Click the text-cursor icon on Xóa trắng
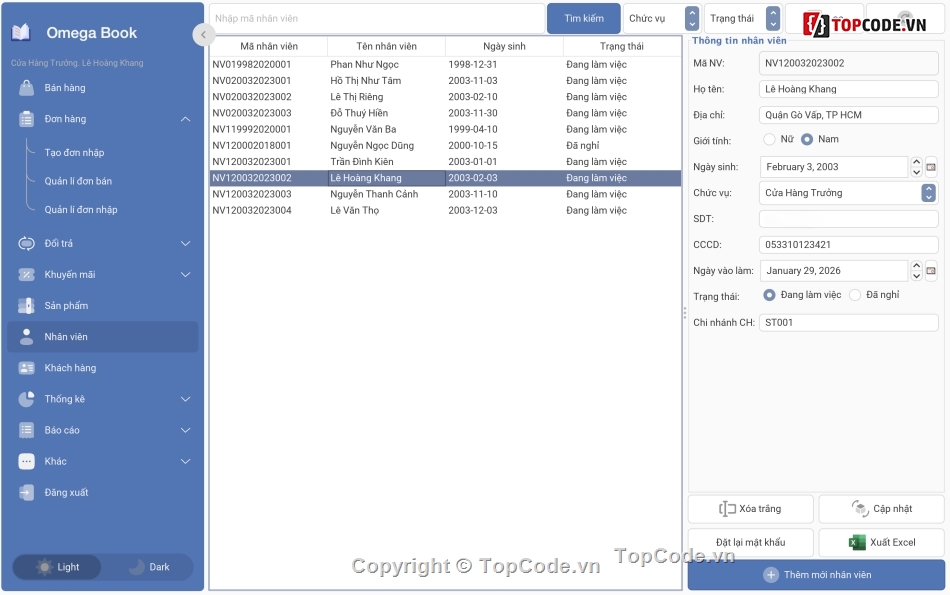The width and height of the screenshot is (950, 595). (x=727, y=509)
